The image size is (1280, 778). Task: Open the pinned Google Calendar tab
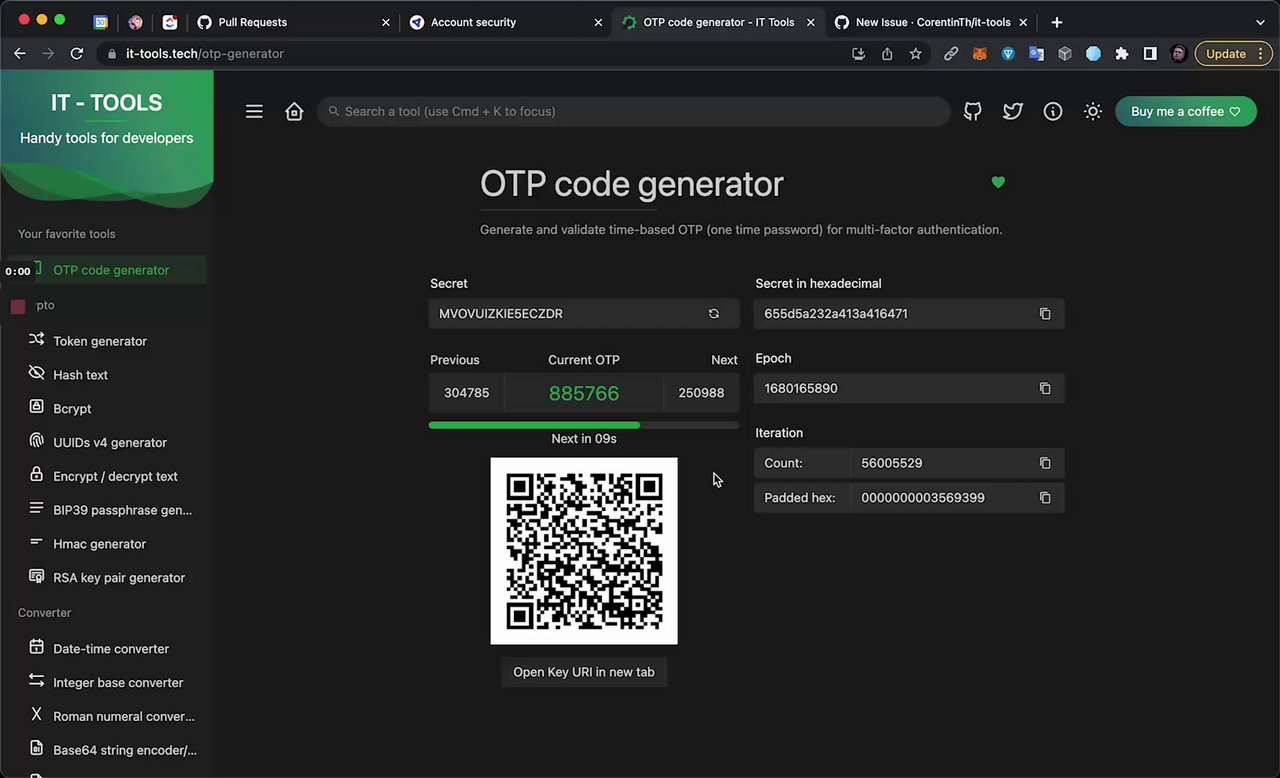pyautogui.click(x=101, y=22)
